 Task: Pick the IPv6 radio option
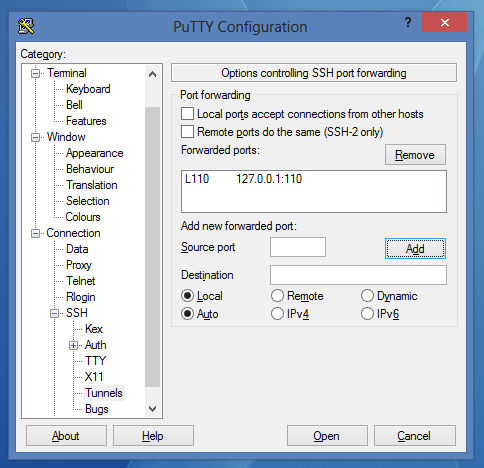pyautogui.click(x=367, y=314)
